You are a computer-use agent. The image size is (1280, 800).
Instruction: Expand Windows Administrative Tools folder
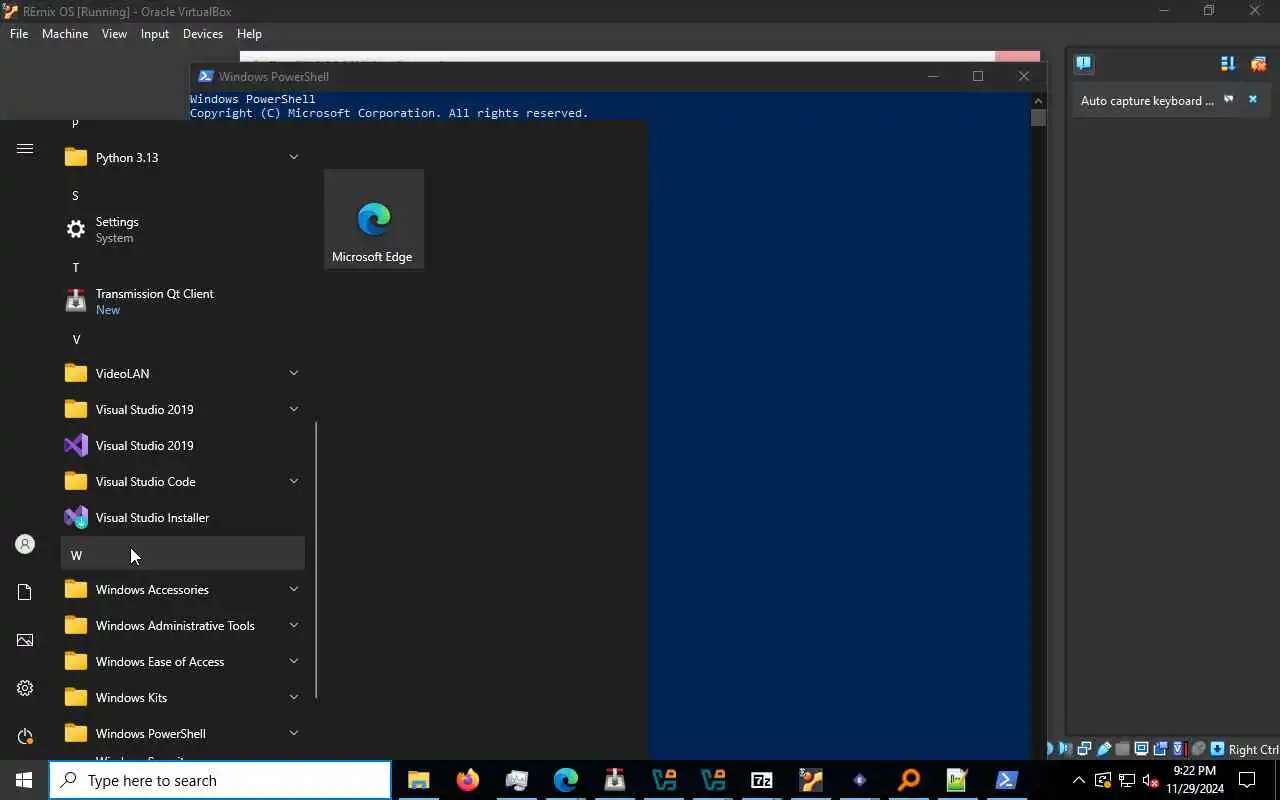pos(183,625)
